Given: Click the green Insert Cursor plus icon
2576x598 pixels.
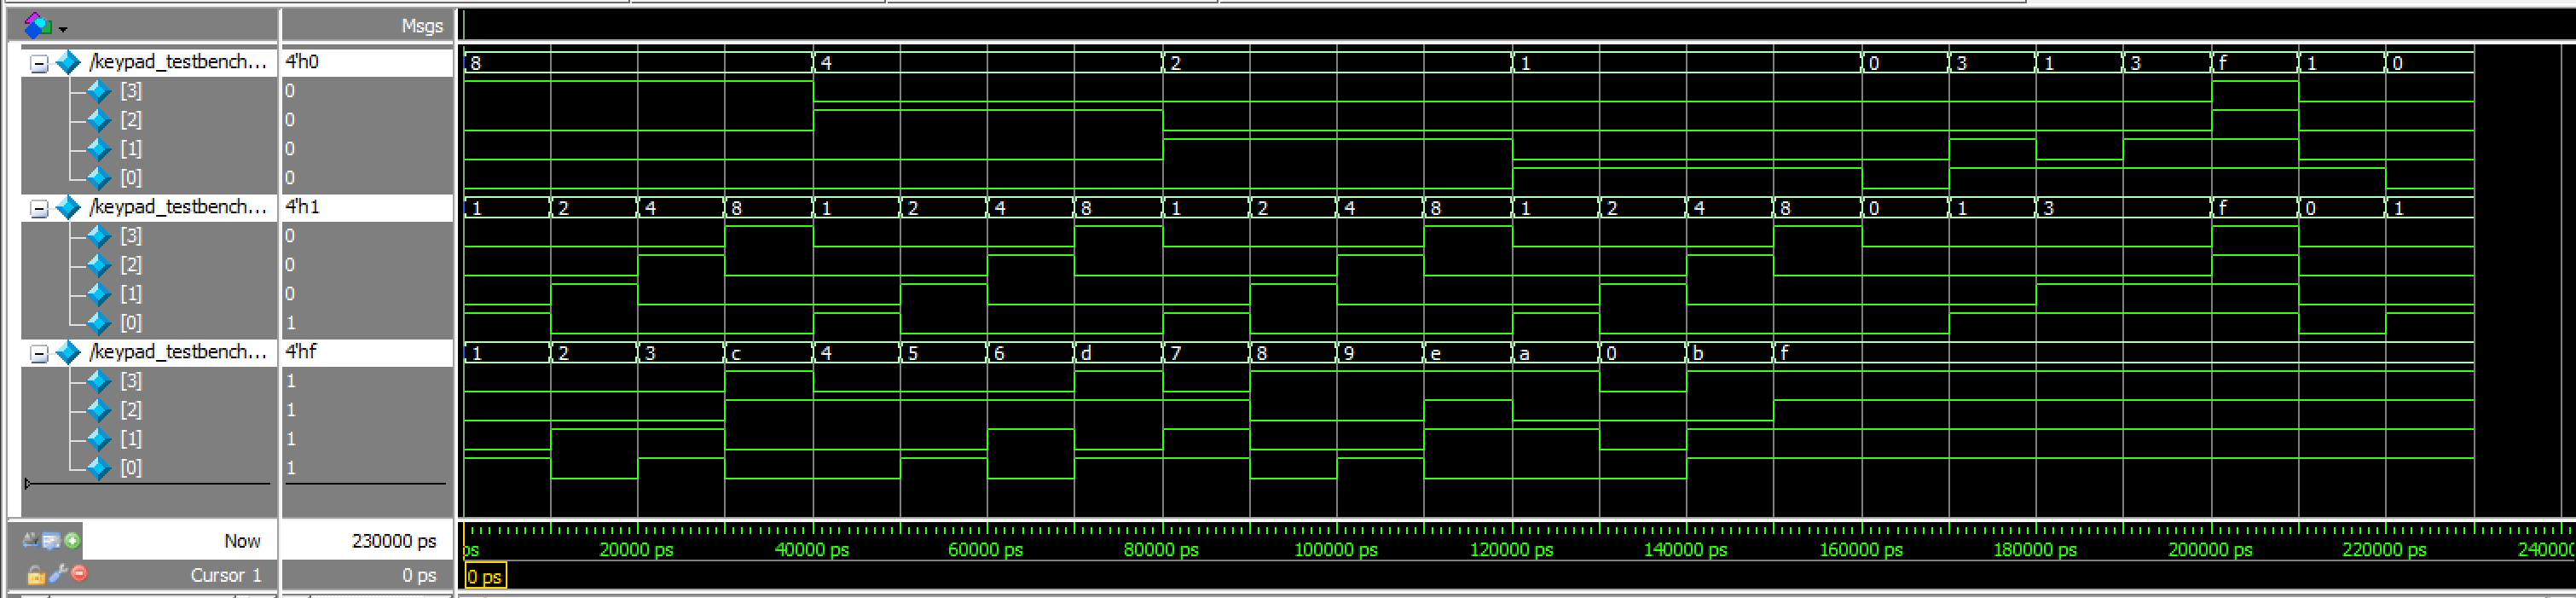Looking at the screenshot, I should coord(72,540).
